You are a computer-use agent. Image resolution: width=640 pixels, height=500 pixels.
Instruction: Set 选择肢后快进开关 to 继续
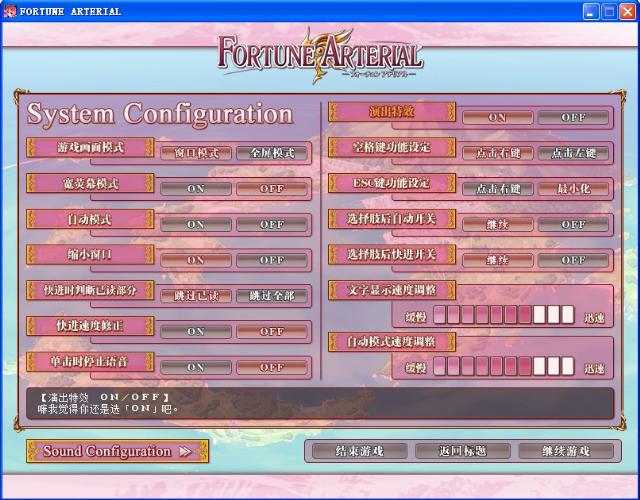498,260
